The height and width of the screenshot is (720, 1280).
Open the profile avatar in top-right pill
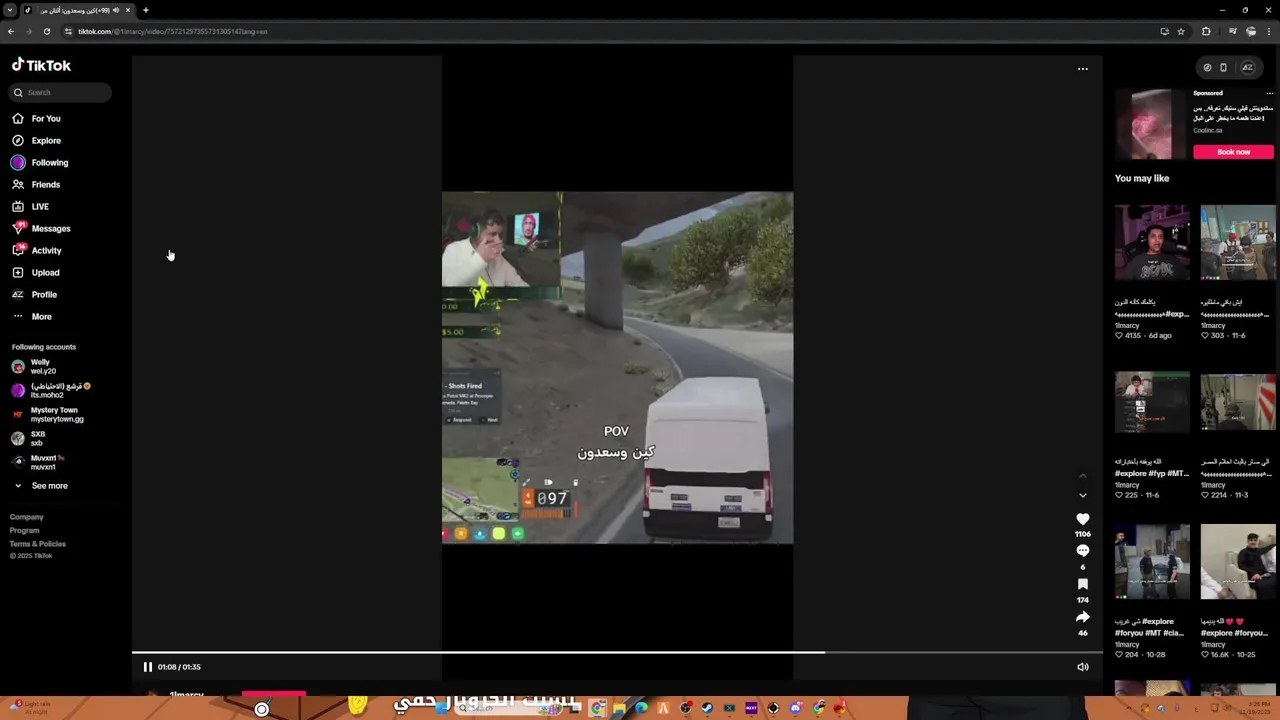[x=1247, y=68]
